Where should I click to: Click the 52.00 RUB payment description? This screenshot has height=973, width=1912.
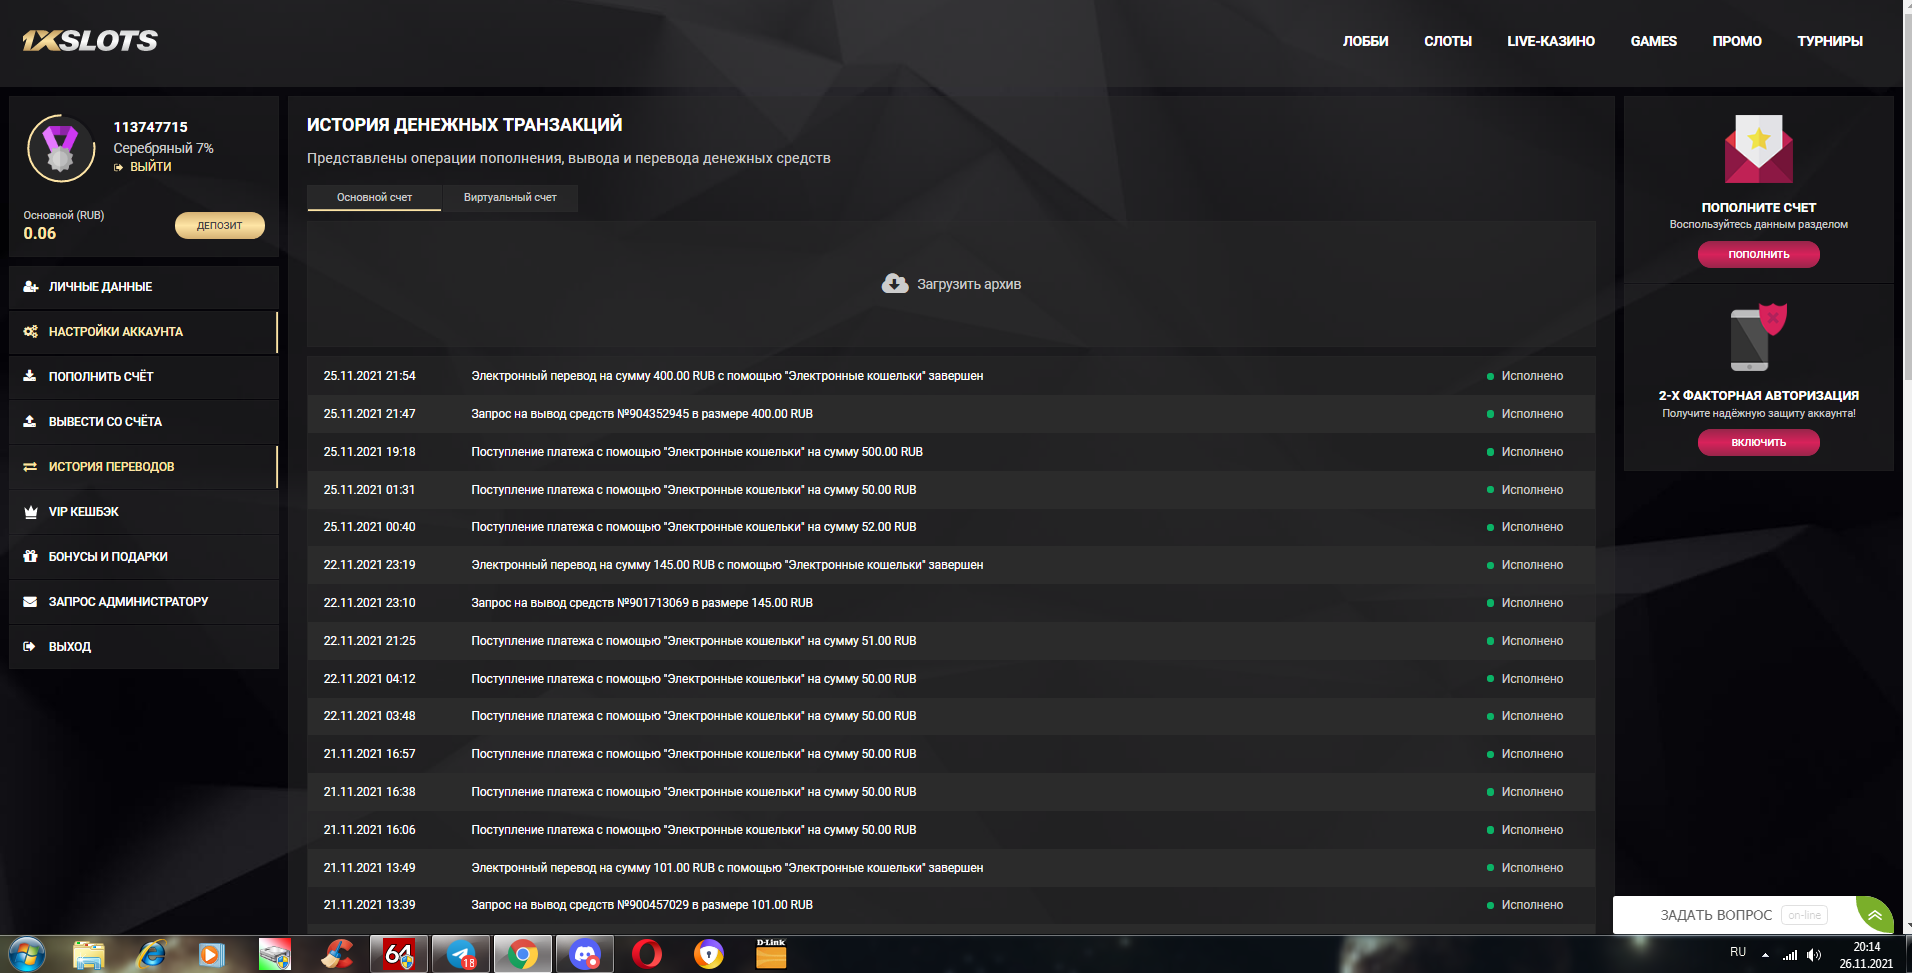tap(694, 527)
